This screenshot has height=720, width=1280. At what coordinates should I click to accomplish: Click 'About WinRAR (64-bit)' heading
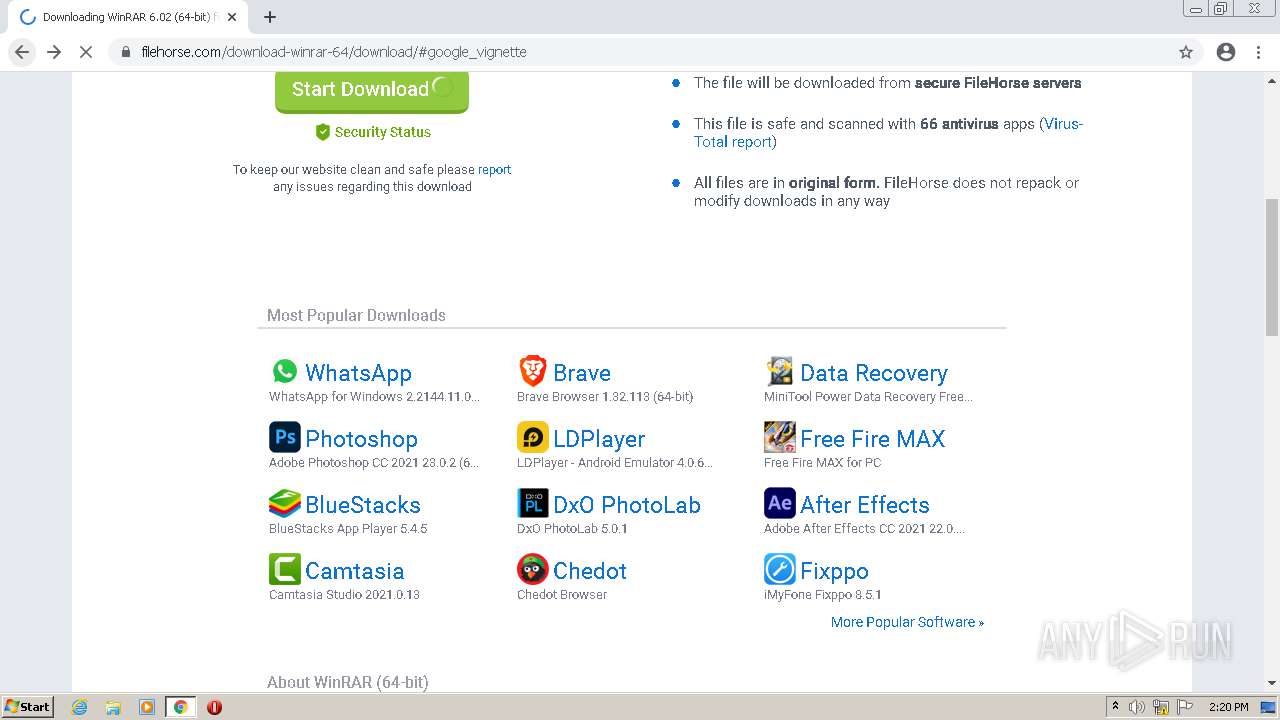pos(347,682)
